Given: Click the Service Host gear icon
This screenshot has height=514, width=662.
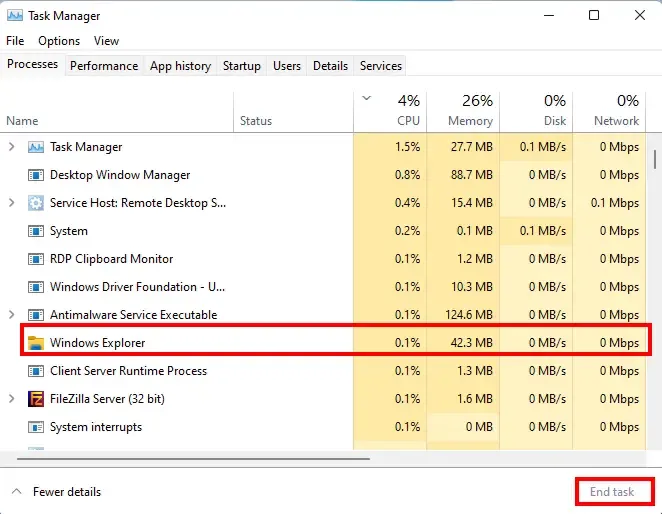Looking at the screenshot, I should click(36, 203).
